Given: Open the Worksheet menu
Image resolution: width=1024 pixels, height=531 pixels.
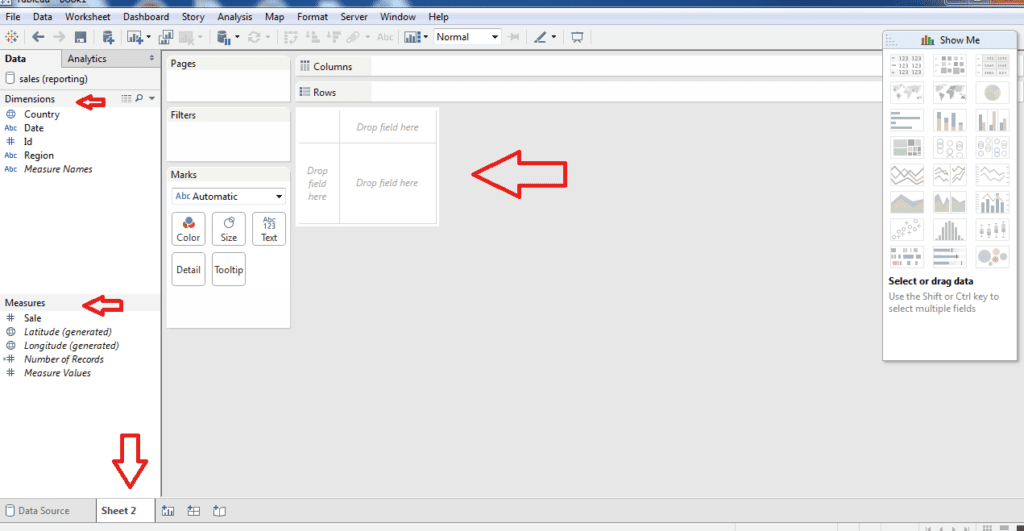Looking at the screenshot, I should click(88, 17).
